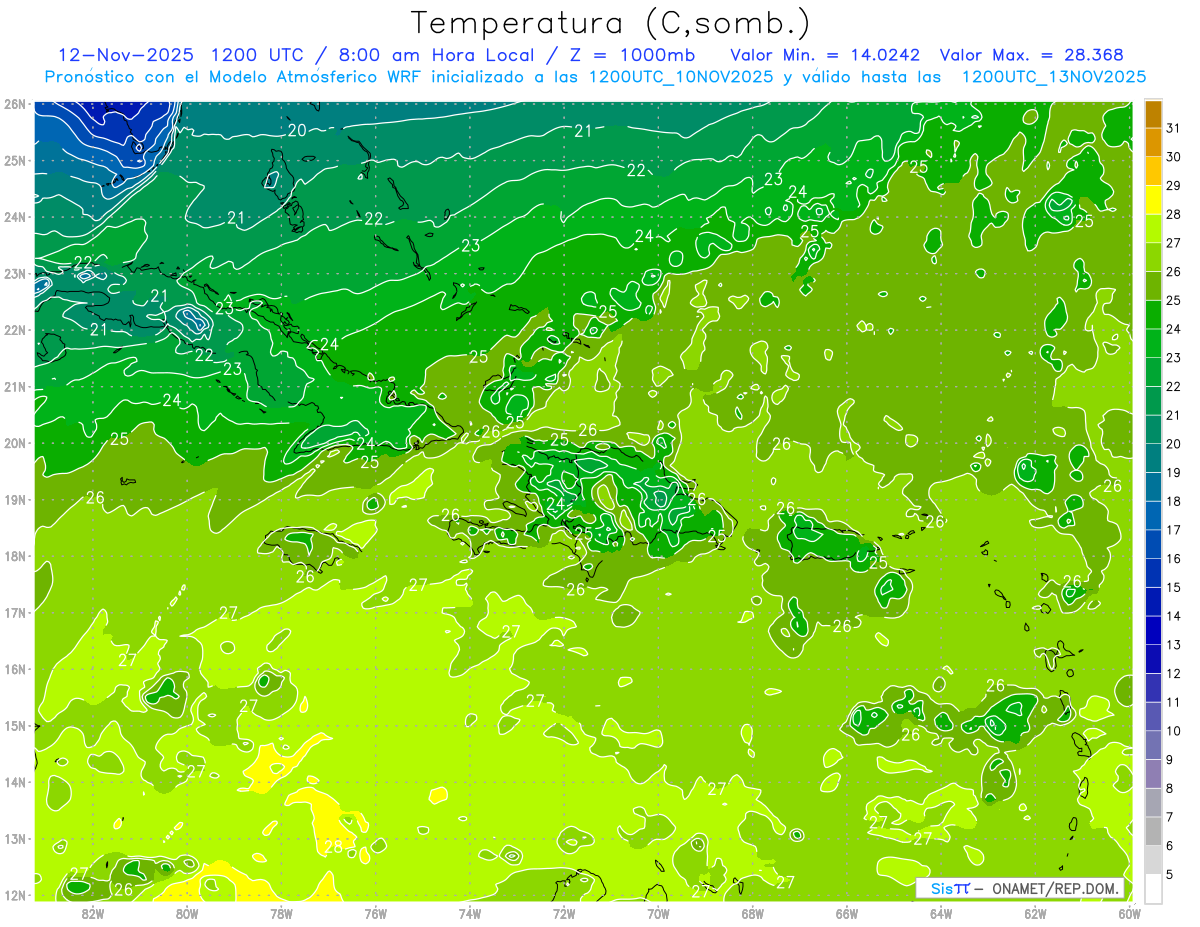Screen dimensions: 1200x927
Task: Select the 'Valor Min. = 14.0242' text
Action: [825, 55]
